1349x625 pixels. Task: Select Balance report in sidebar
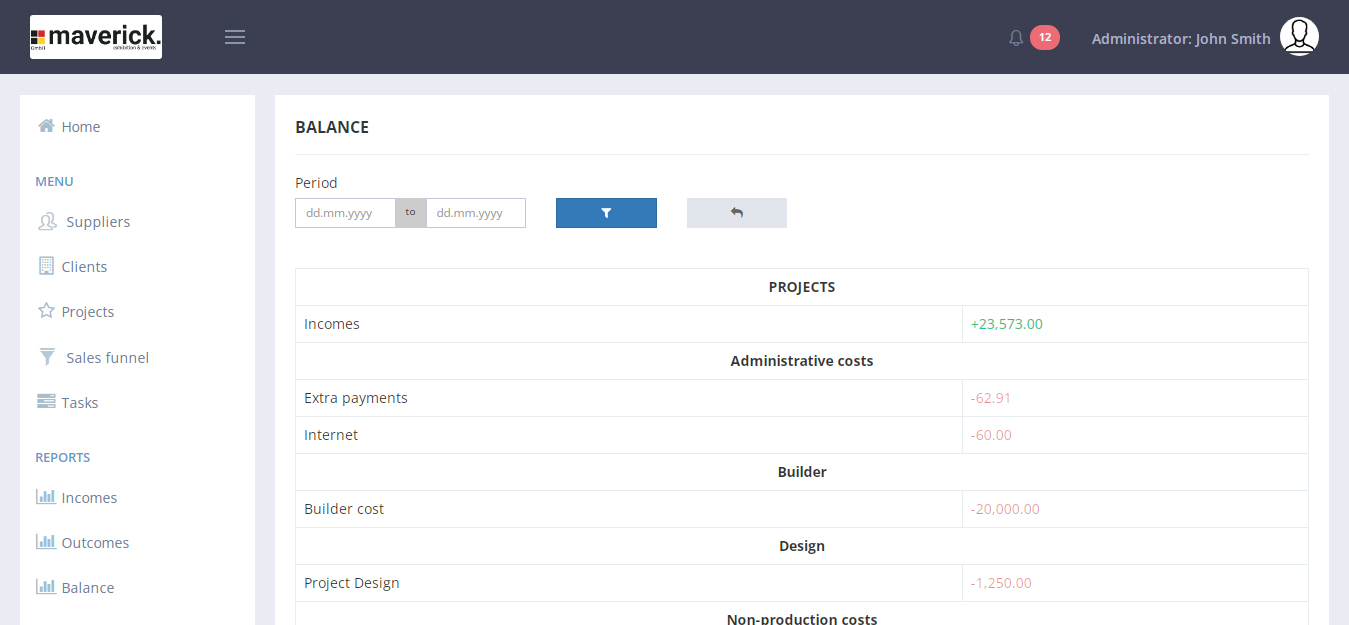click(87, 588)
